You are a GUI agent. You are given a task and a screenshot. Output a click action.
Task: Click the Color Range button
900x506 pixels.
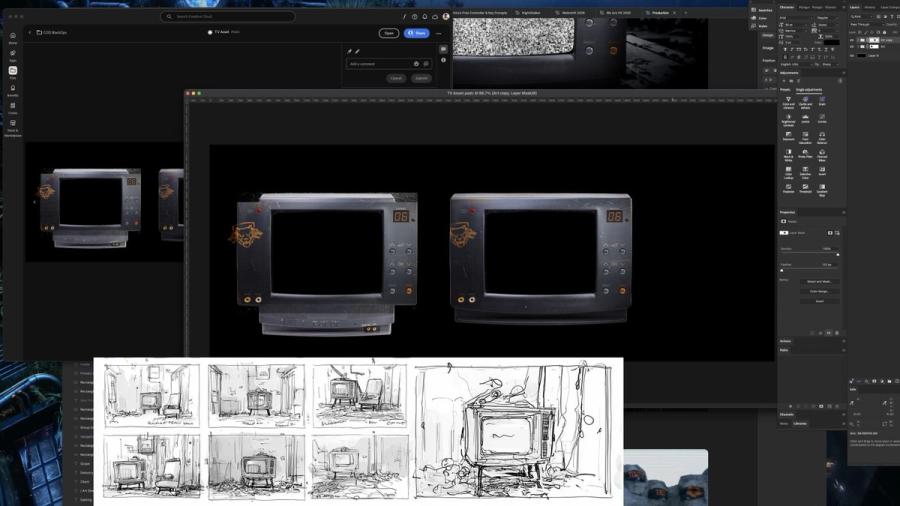[x=820, y=291]
